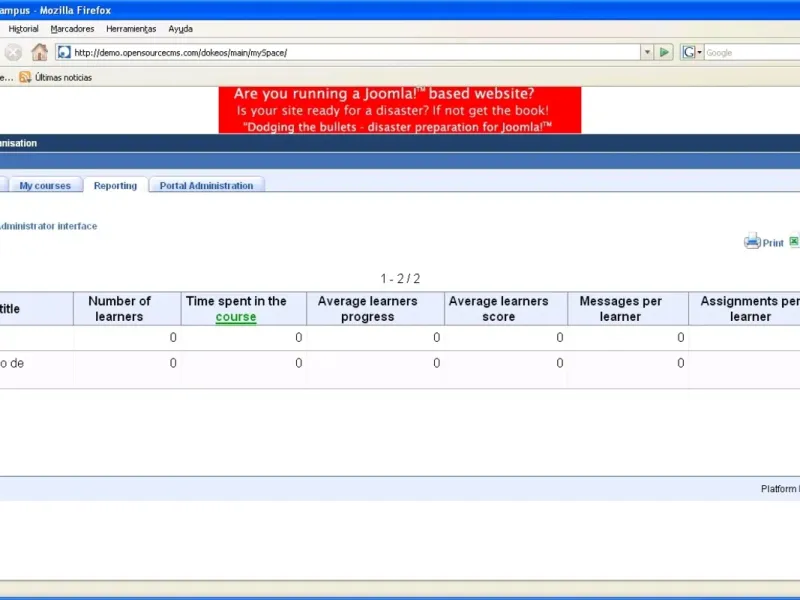Image resolution: width=800 pixels, height=600 pixels.
Task: Open the Herramientas menu
Action: 131,29
